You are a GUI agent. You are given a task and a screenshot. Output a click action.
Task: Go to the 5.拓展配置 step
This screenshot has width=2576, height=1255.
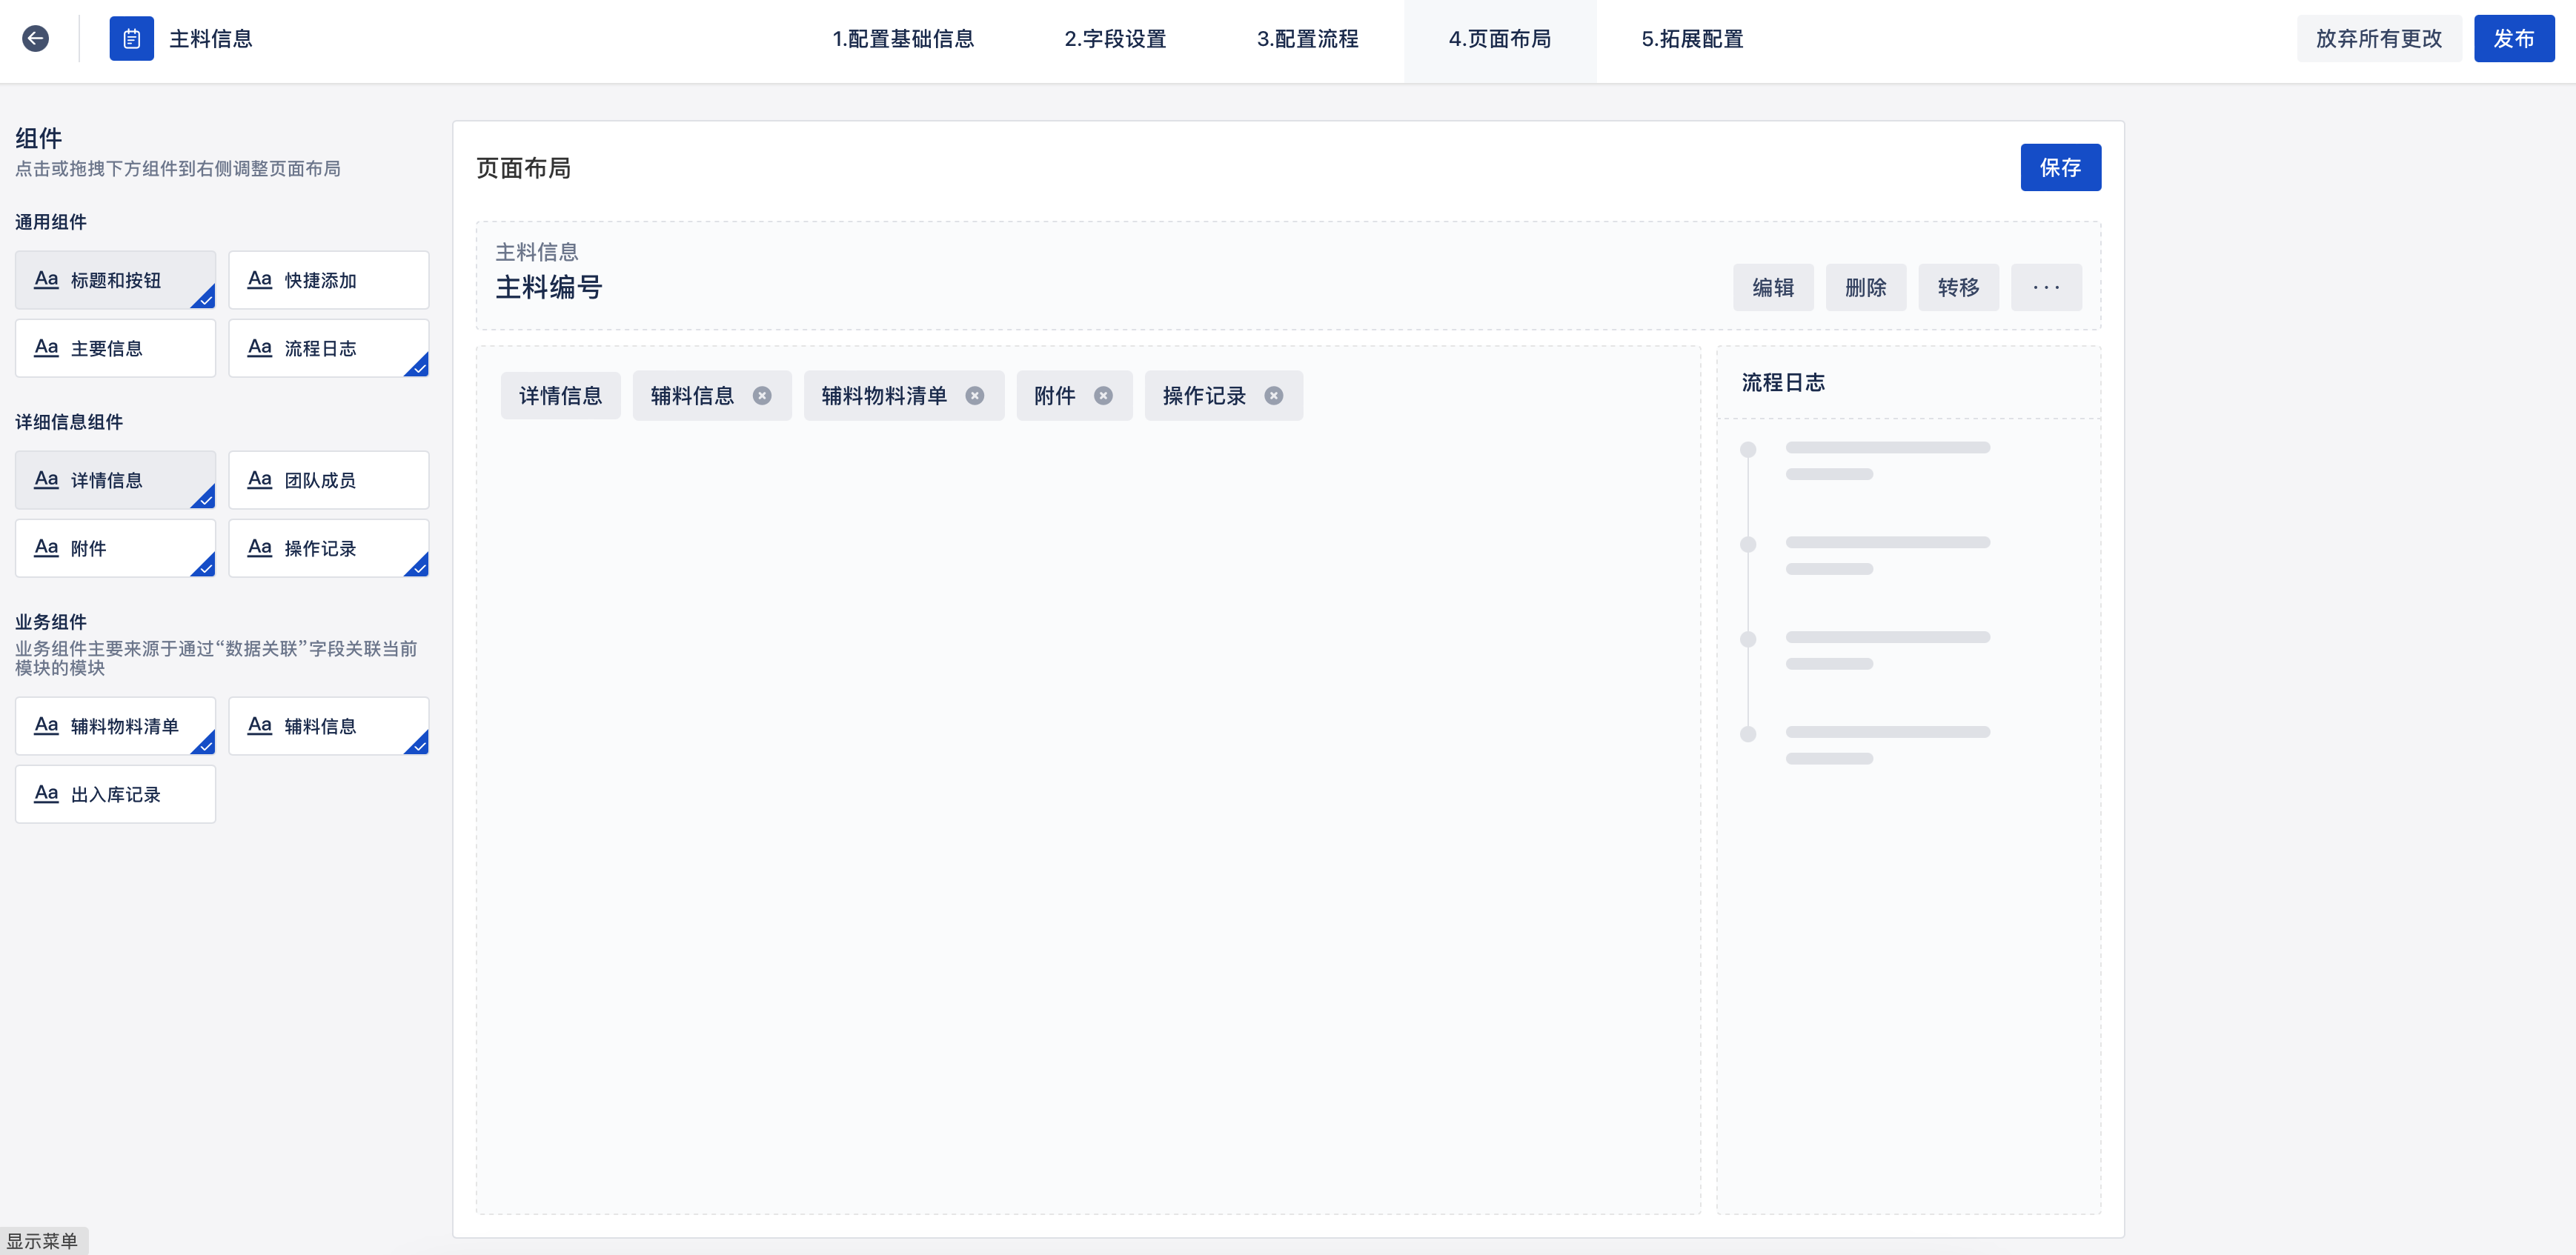pyautogui.click(x=1691, y=39)
